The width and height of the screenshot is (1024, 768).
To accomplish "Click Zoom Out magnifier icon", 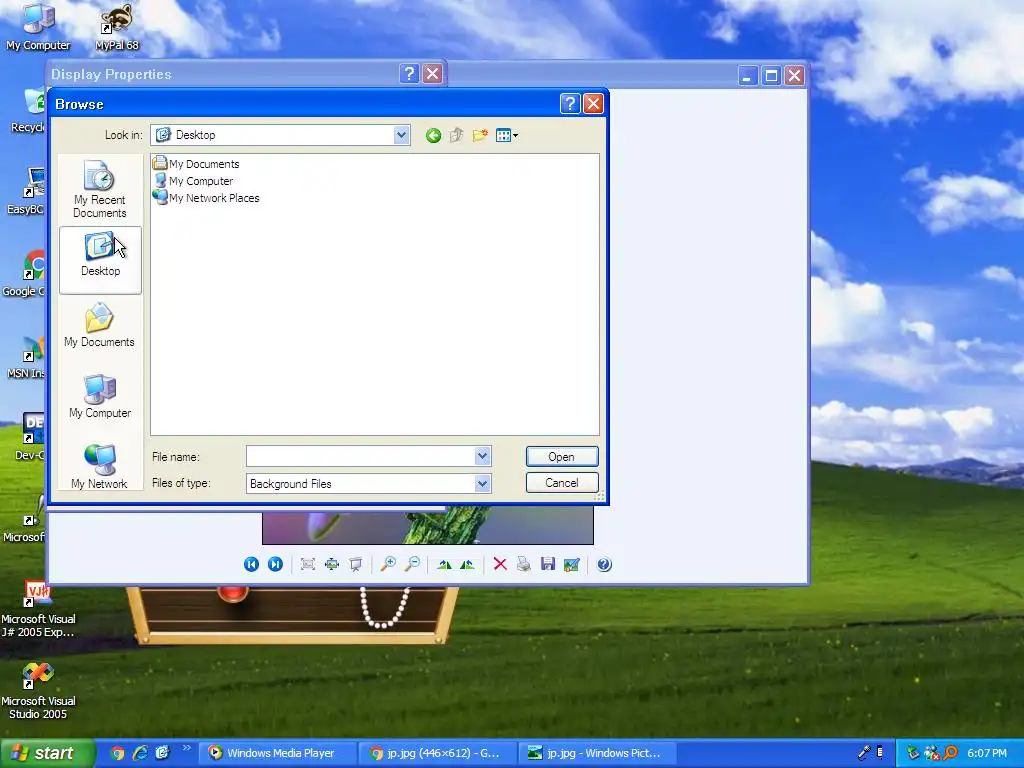I will pyautogui.click(x=412, y=564).
